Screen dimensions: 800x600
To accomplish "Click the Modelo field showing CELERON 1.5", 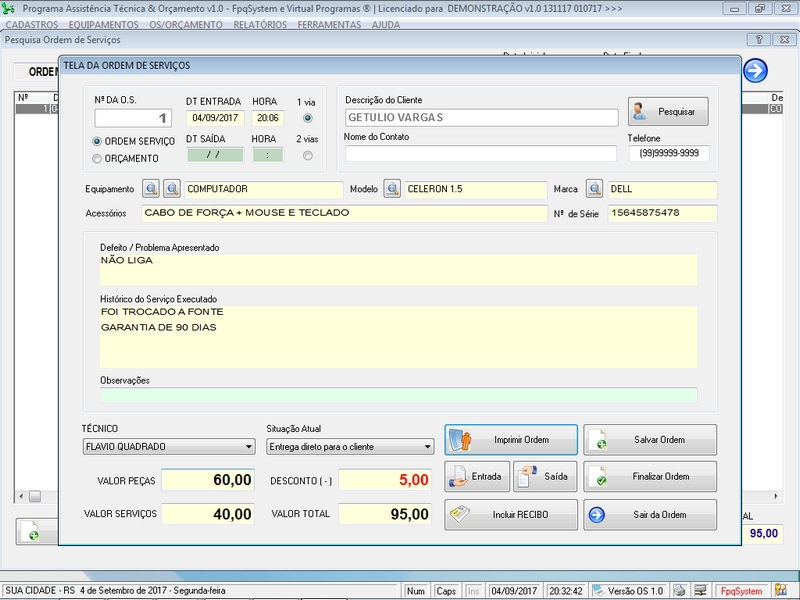I will 476,189.
